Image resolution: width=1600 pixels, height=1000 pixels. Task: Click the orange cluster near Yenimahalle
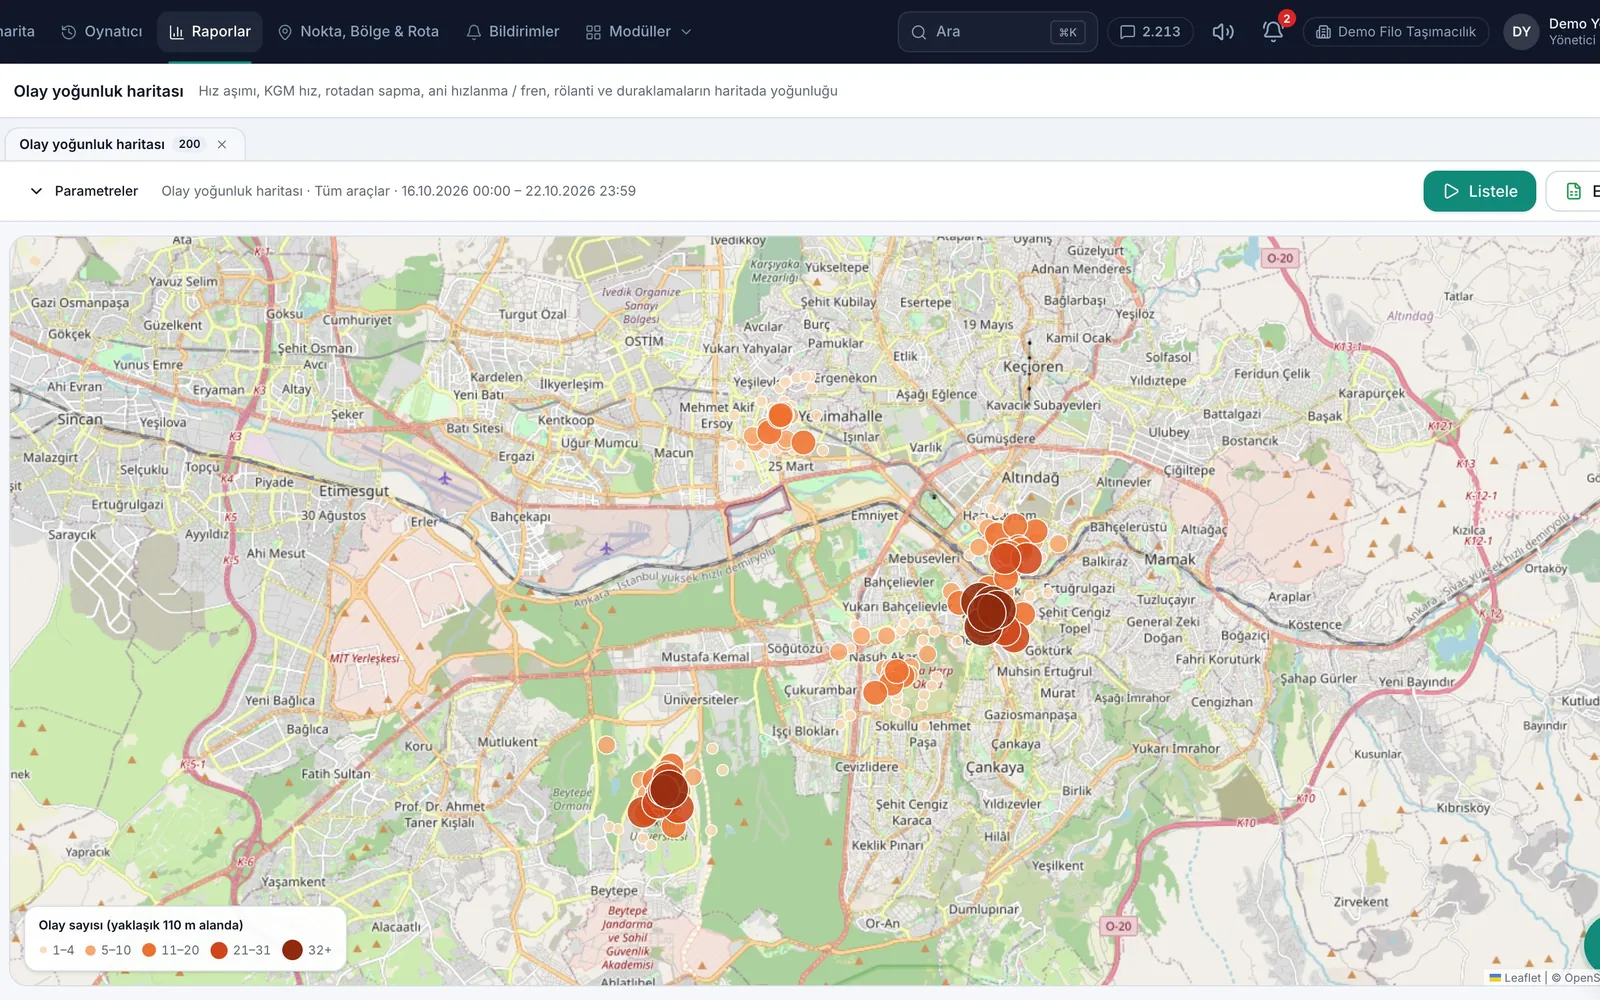(780, 416)
